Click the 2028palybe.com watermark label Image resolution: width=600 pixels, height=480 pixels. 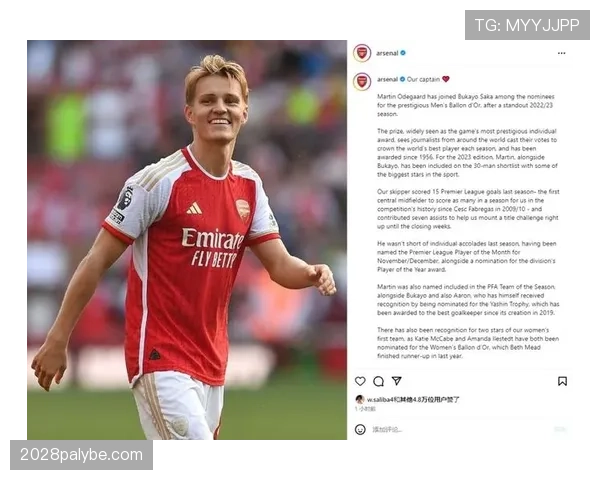coord(81,455)
